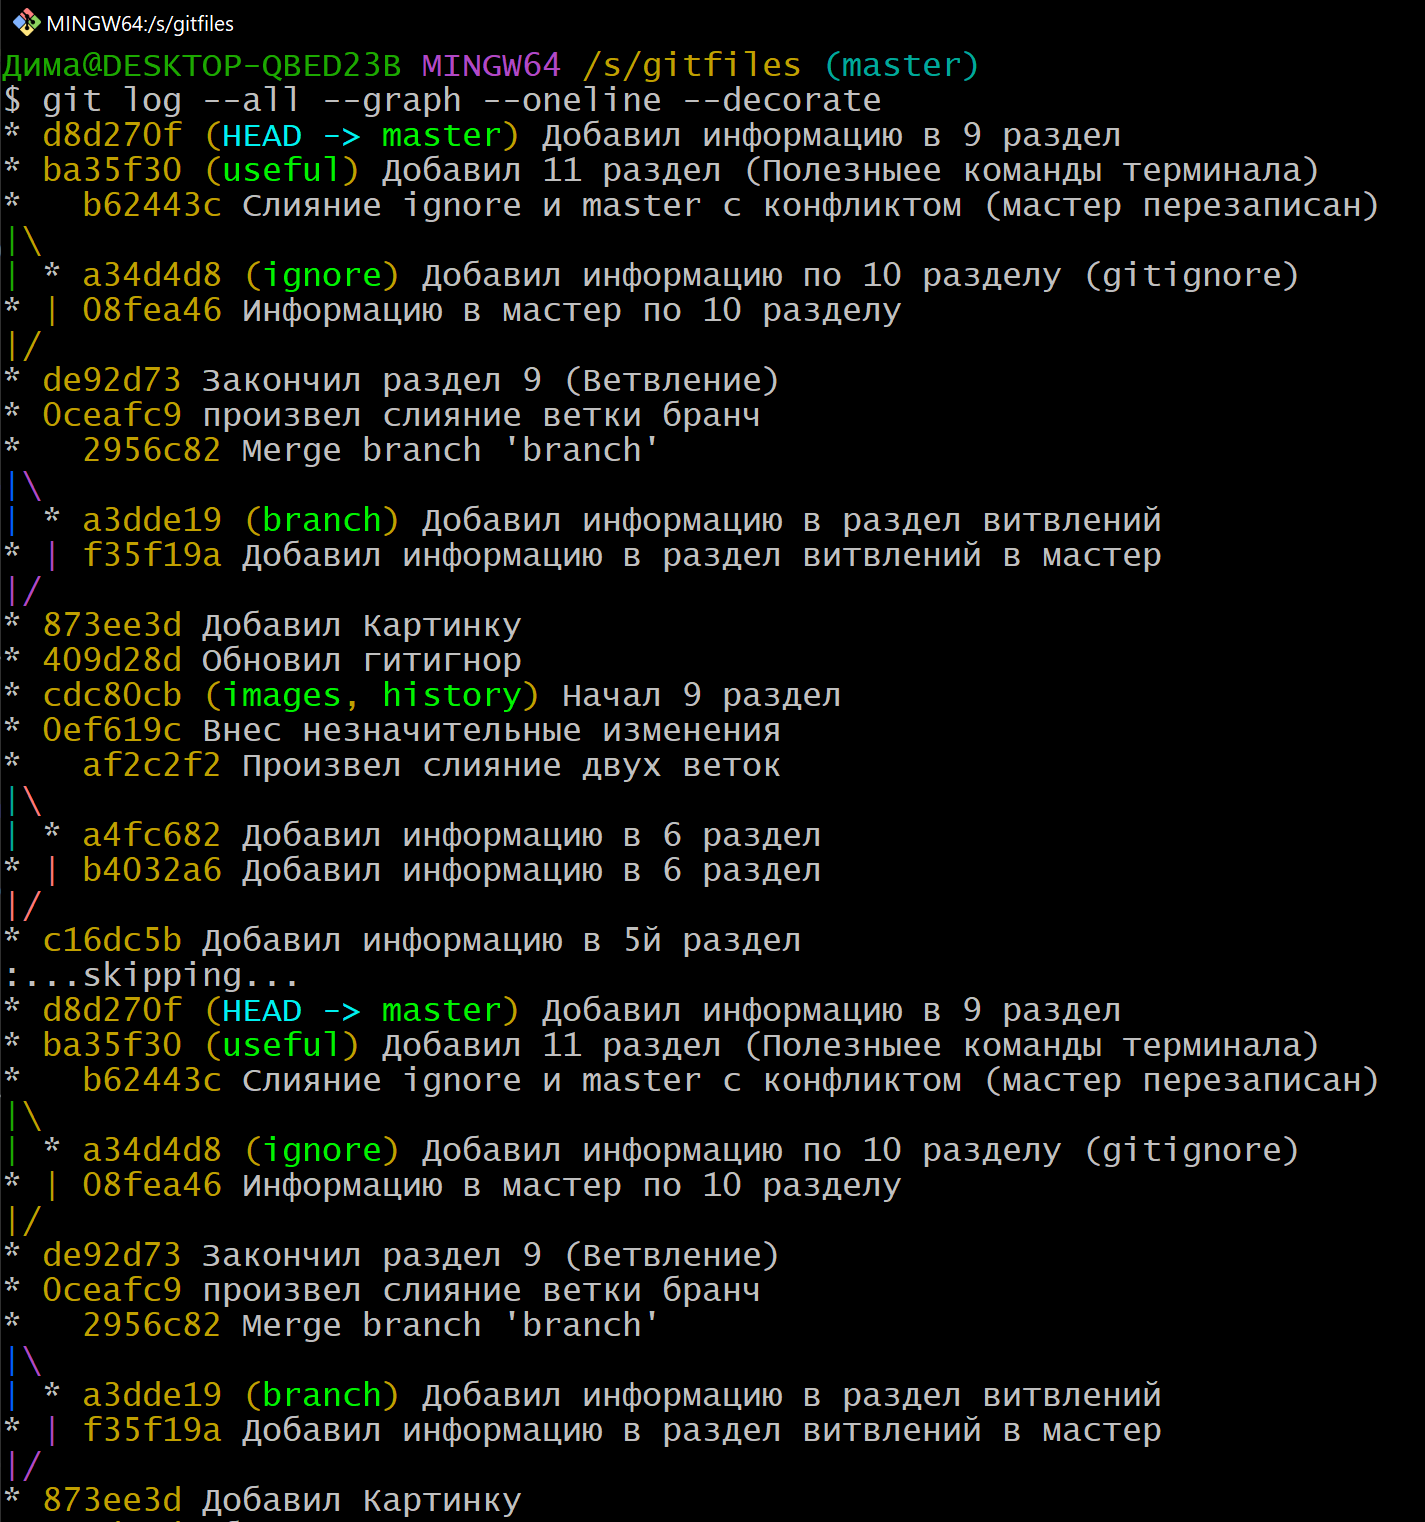
Task: Select hash de92d73 below the skipping line
Action: [x=112, y=1255]
